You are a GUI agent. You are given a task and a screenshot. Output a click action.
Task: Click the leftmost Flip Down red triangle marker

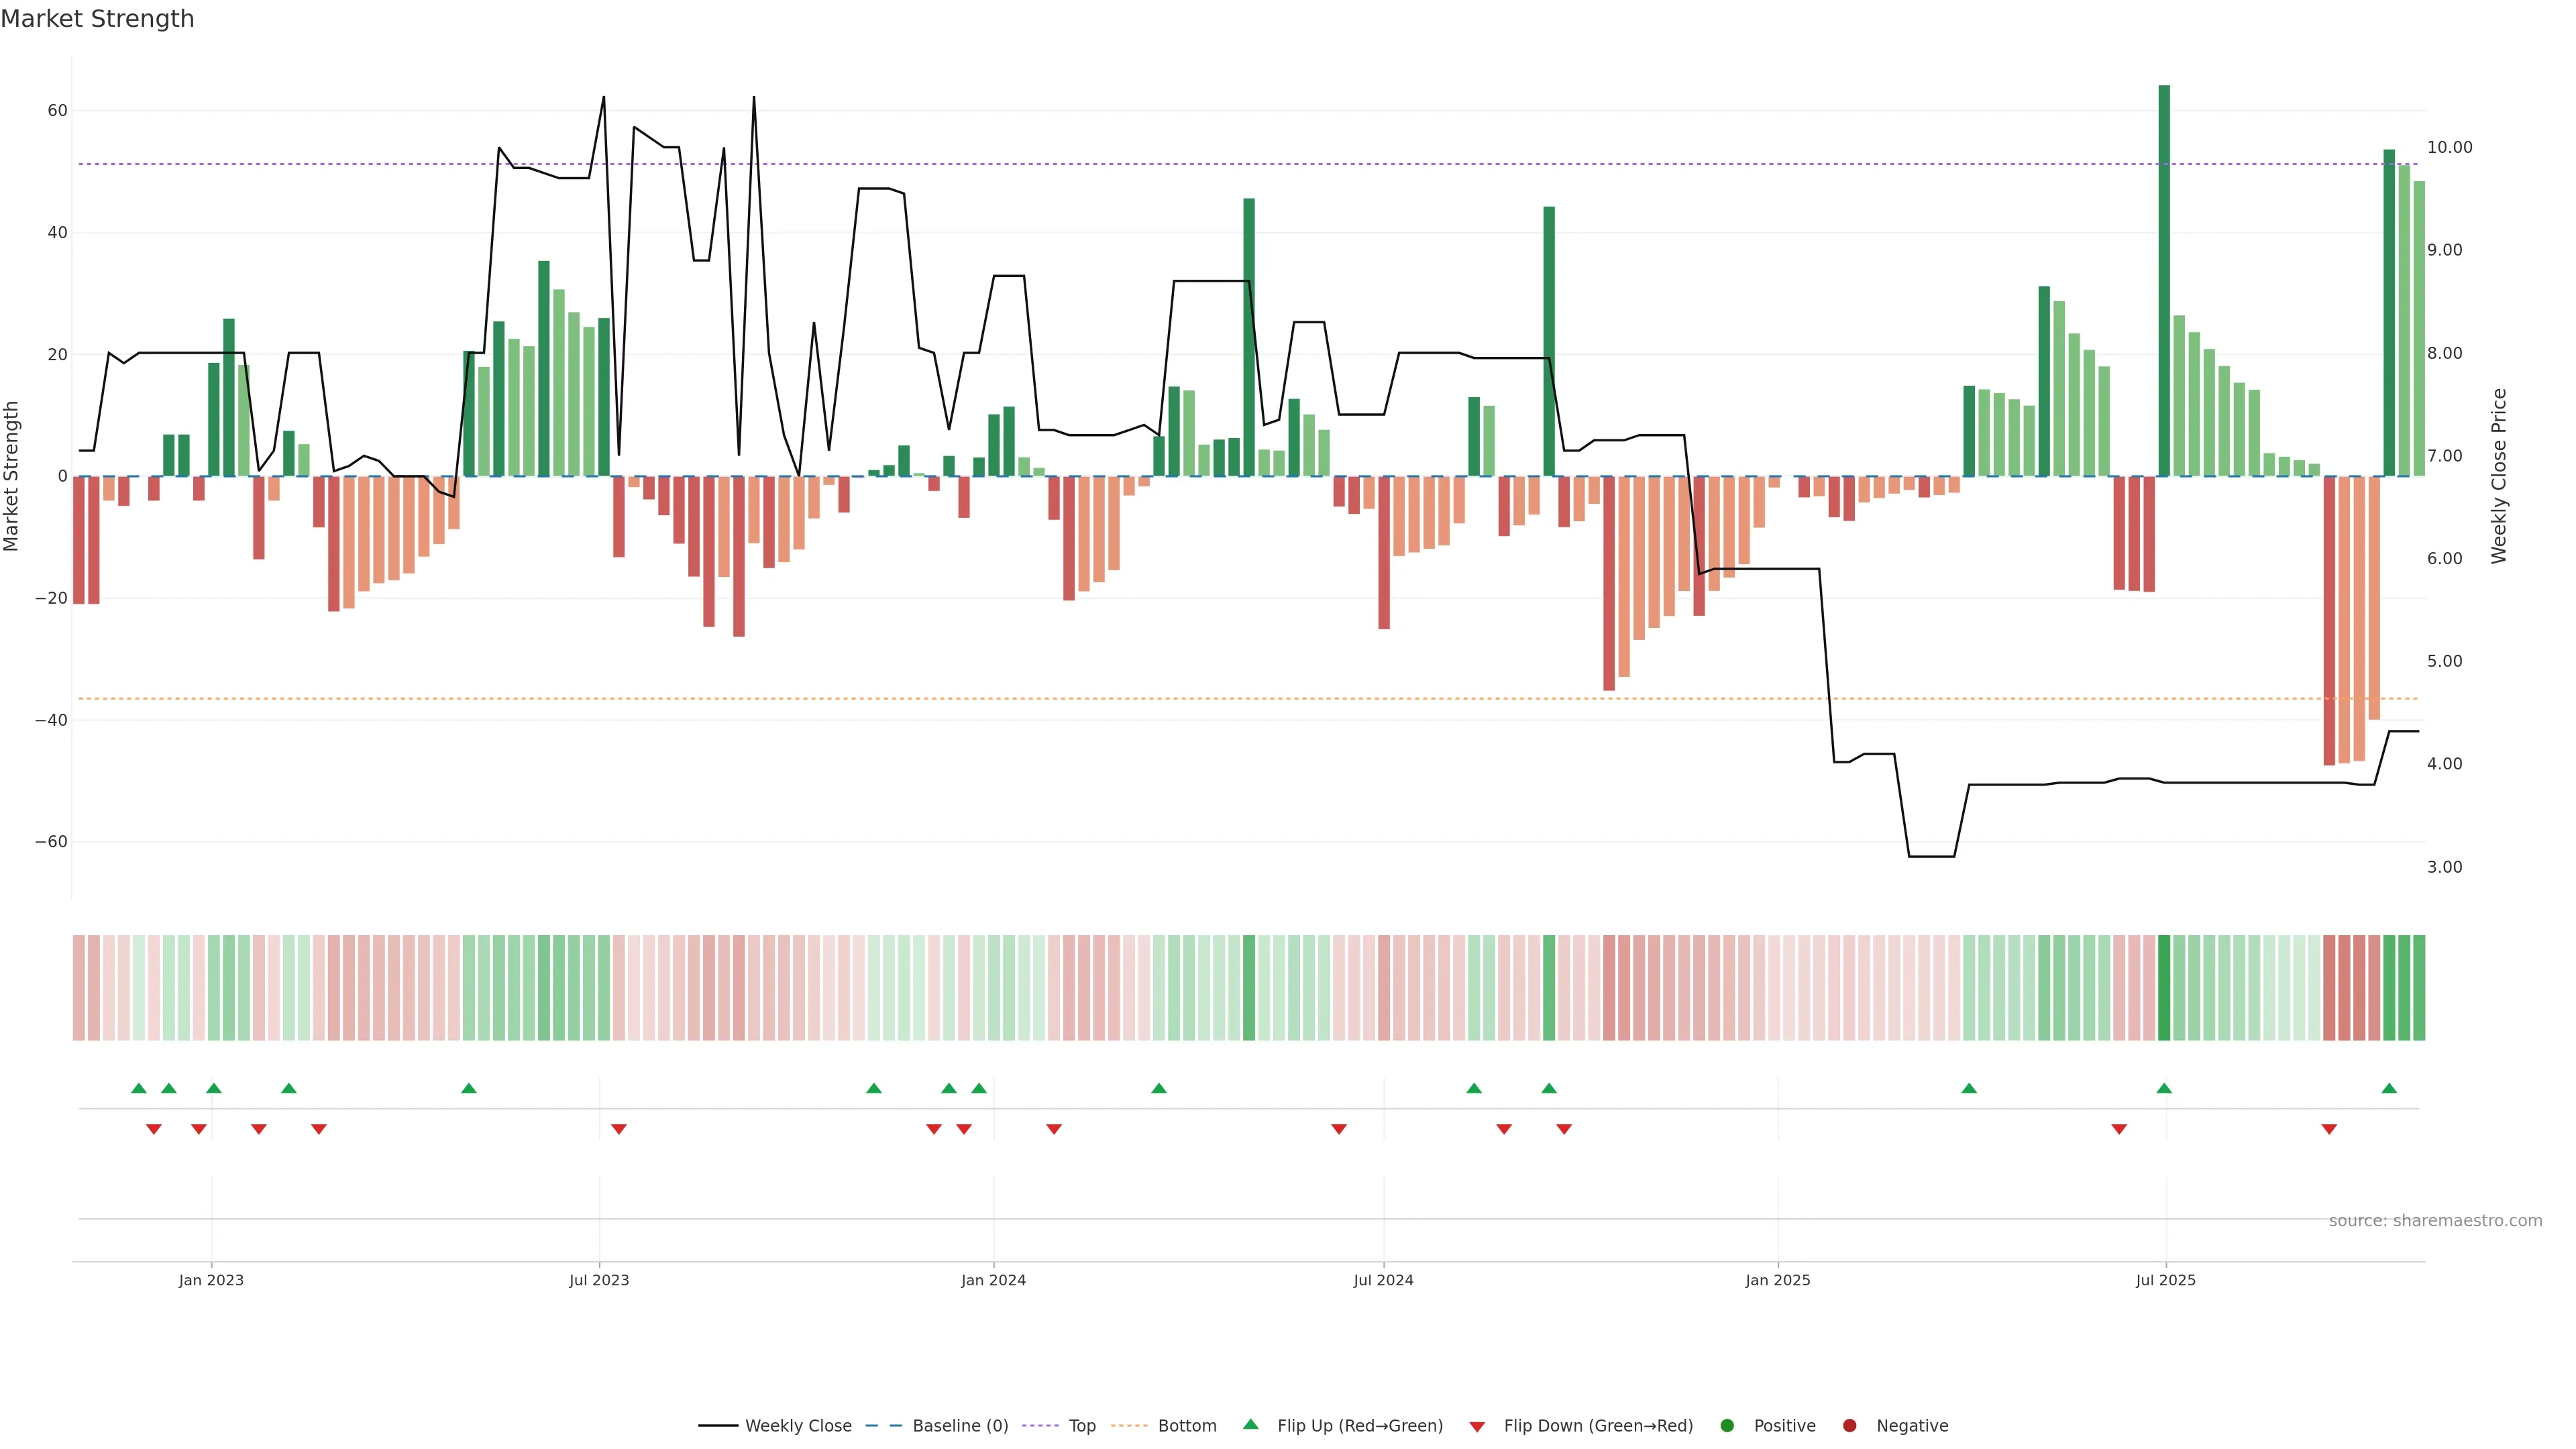[154, 1129]
